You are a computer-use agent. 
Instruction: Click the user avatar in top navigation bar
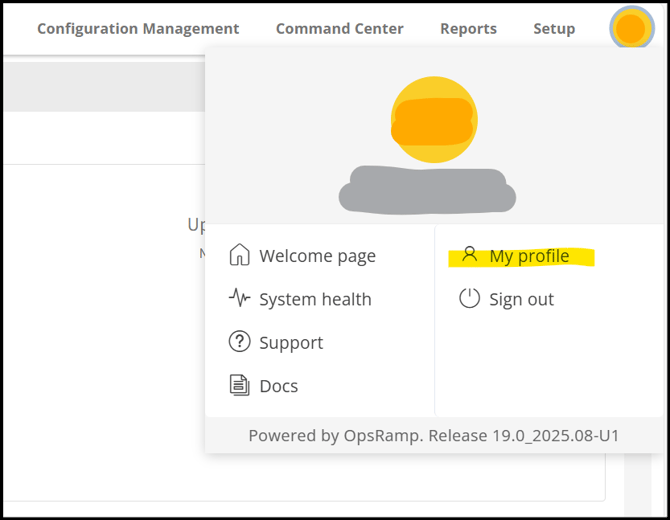click(x=631, y=28)
